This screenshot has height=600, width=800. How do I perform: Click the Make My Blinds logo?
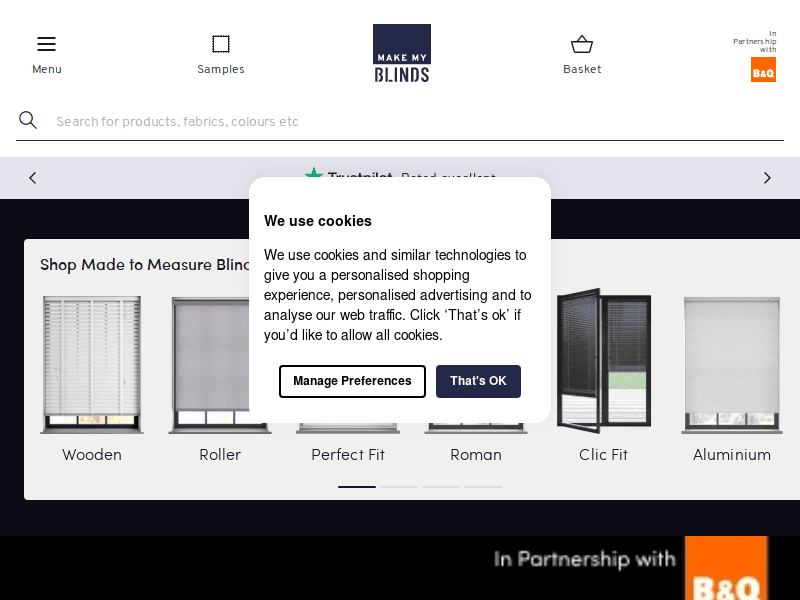point(402,53)
